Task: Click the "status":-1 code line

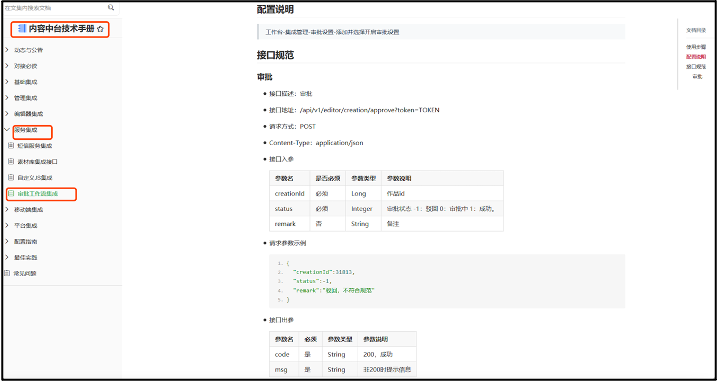Action: point(312,281)
